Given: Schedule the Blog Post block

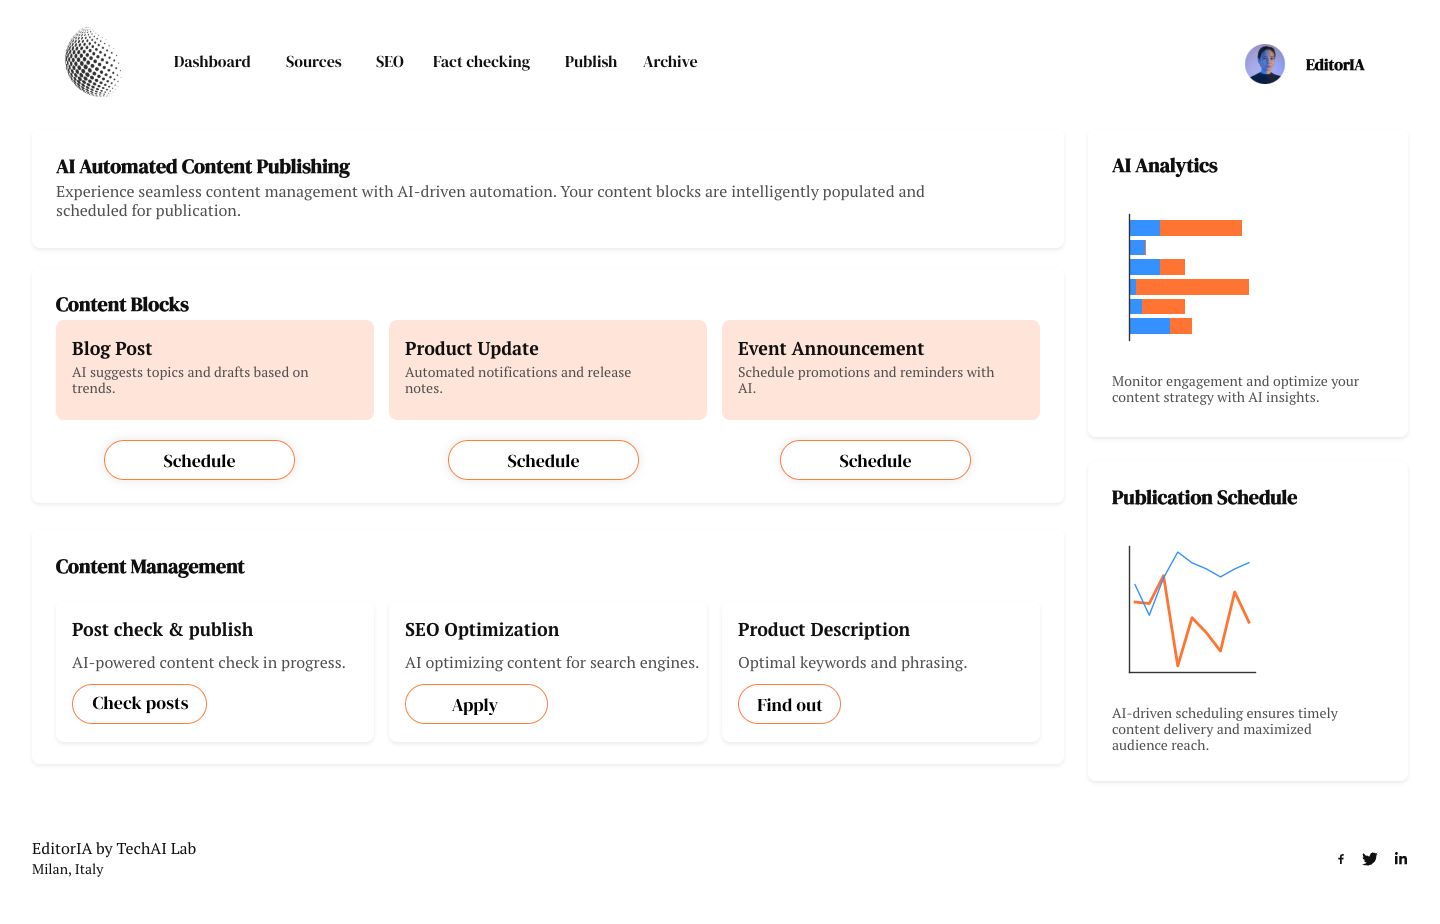Looking at the screenshot, I should coord(199,460).
